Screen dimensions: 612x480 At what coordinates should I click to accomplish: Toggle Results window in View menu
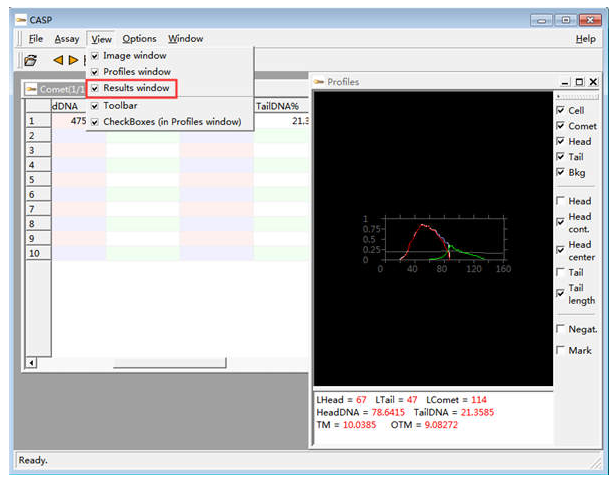(136, 88)
